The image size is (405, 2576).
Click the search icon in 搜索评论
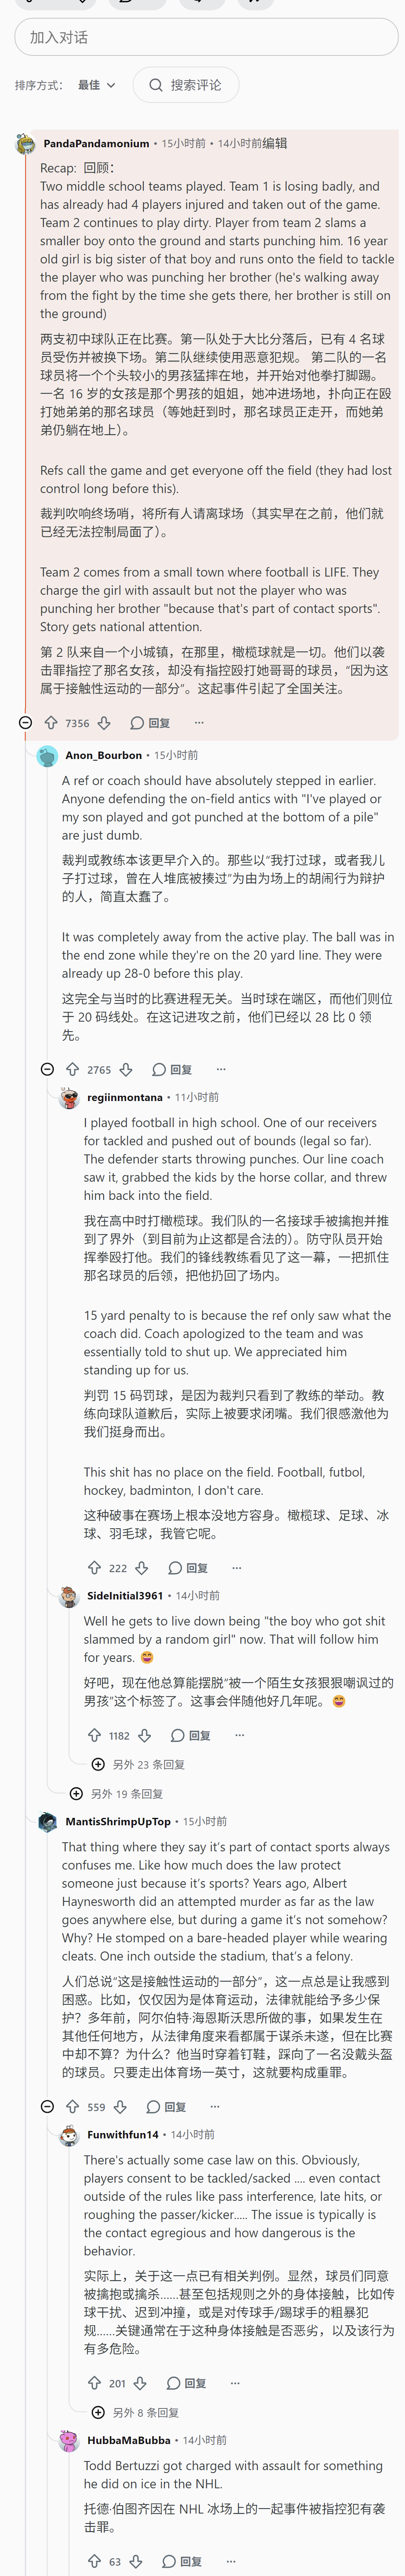pyautogui.click(x=156, y=85)
